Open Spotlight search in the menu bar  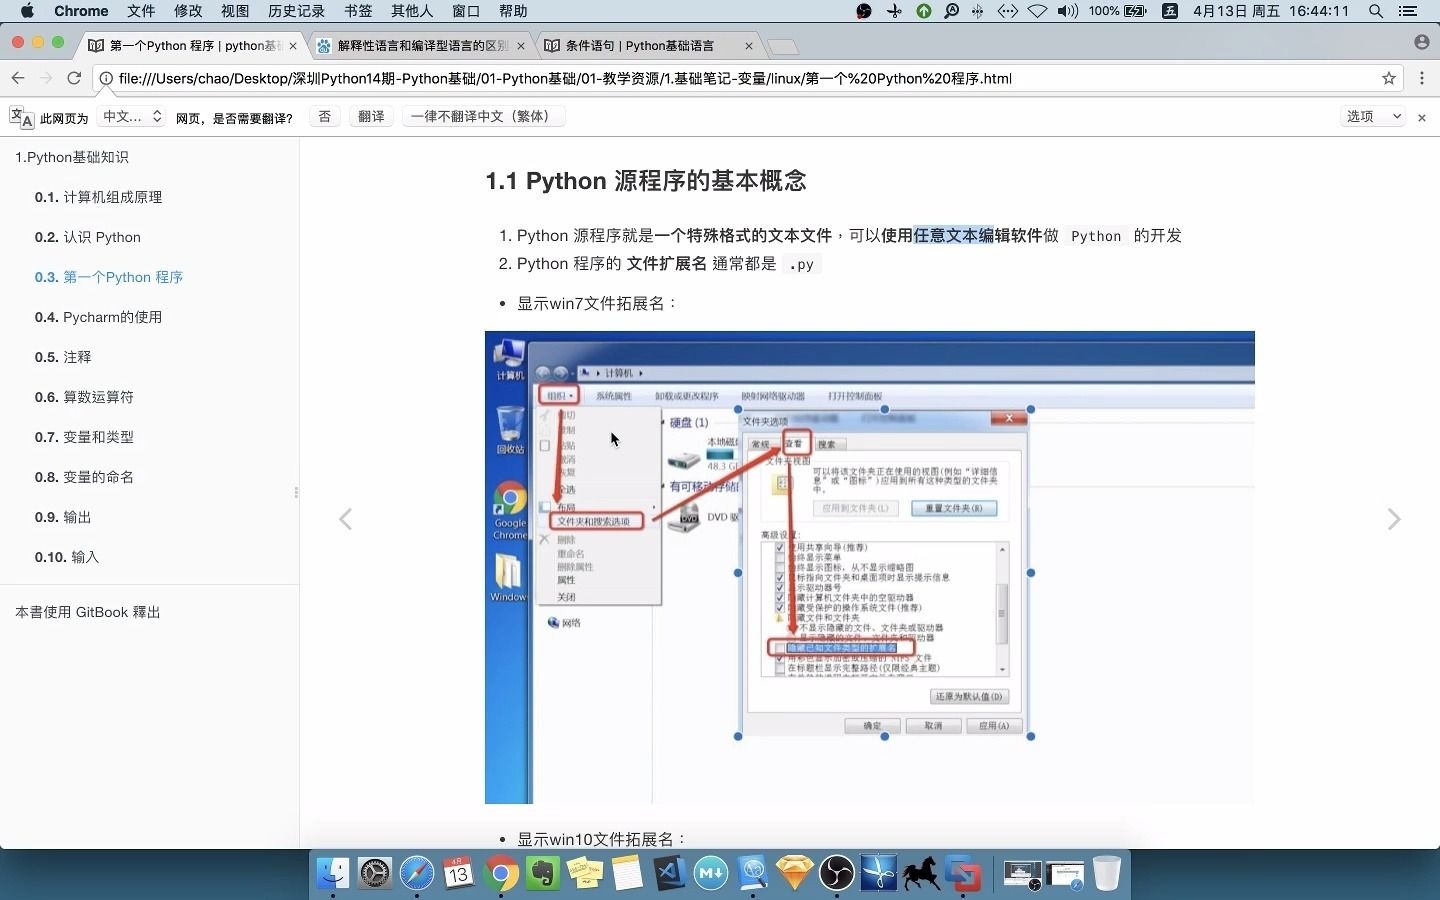point(1376,11)
